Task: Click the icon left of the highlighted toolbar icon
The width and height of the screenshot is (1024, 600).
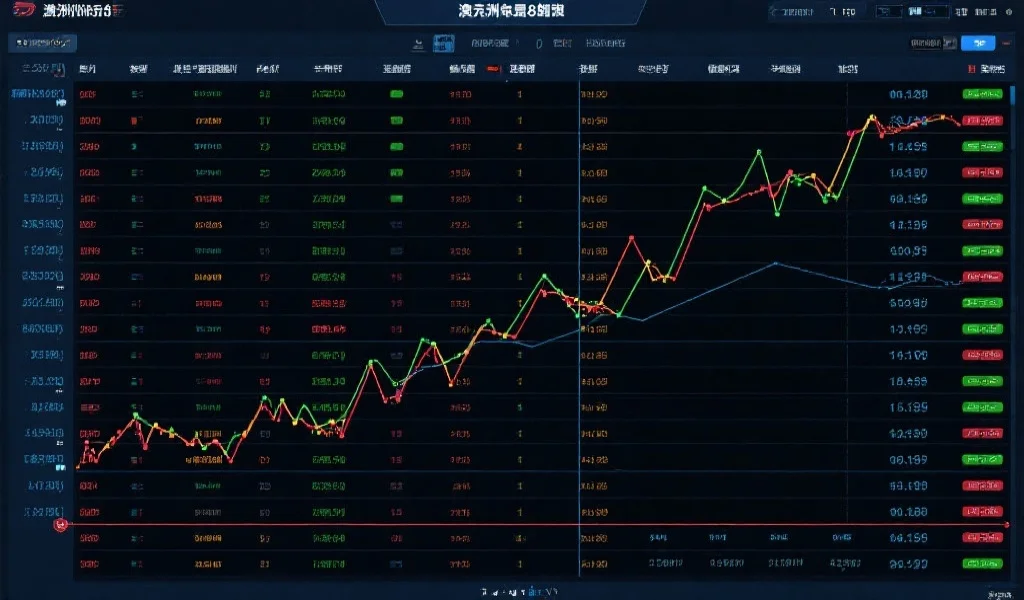Action: pyautogui.click(x=419, y=44)
